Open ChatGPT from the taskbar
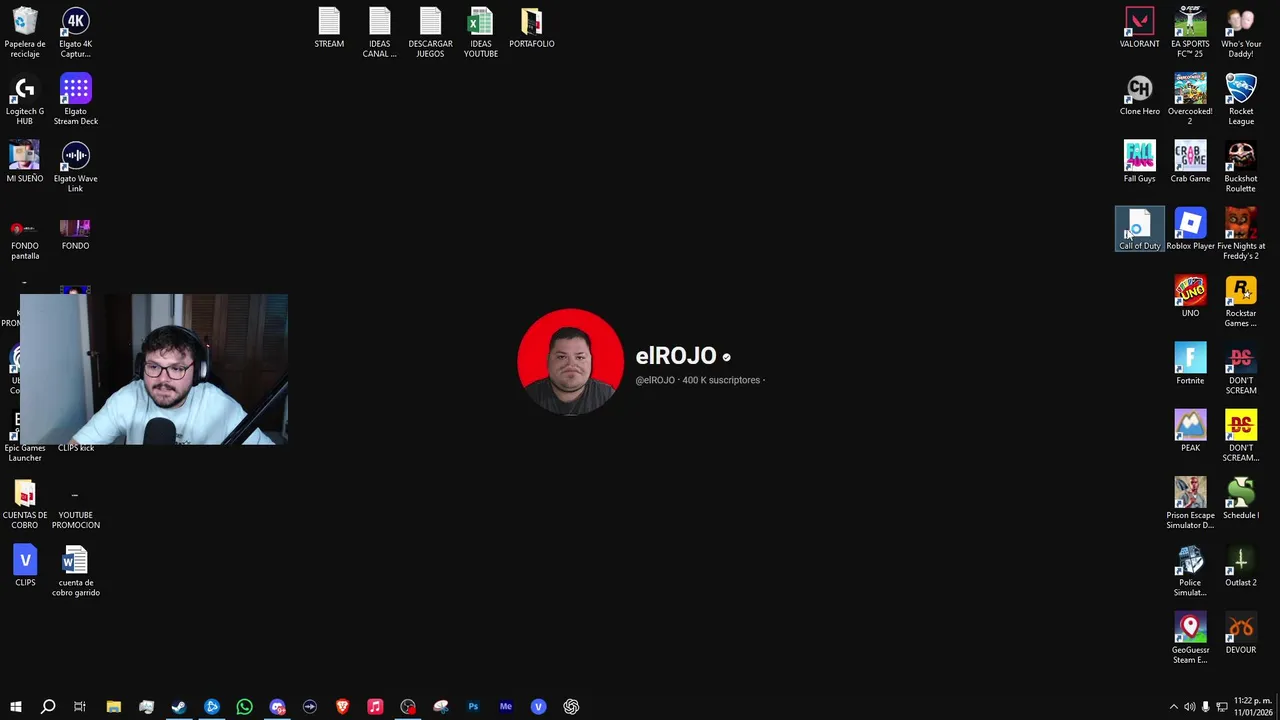 tap(571, 707)
